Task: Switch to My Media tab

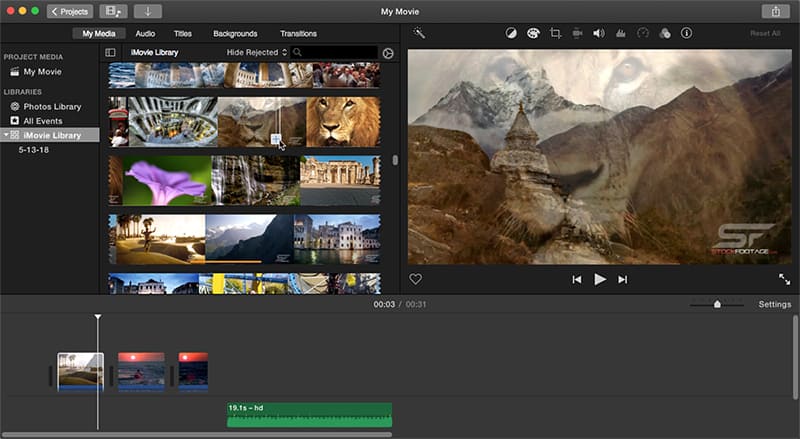Action: tap(99, 34)
